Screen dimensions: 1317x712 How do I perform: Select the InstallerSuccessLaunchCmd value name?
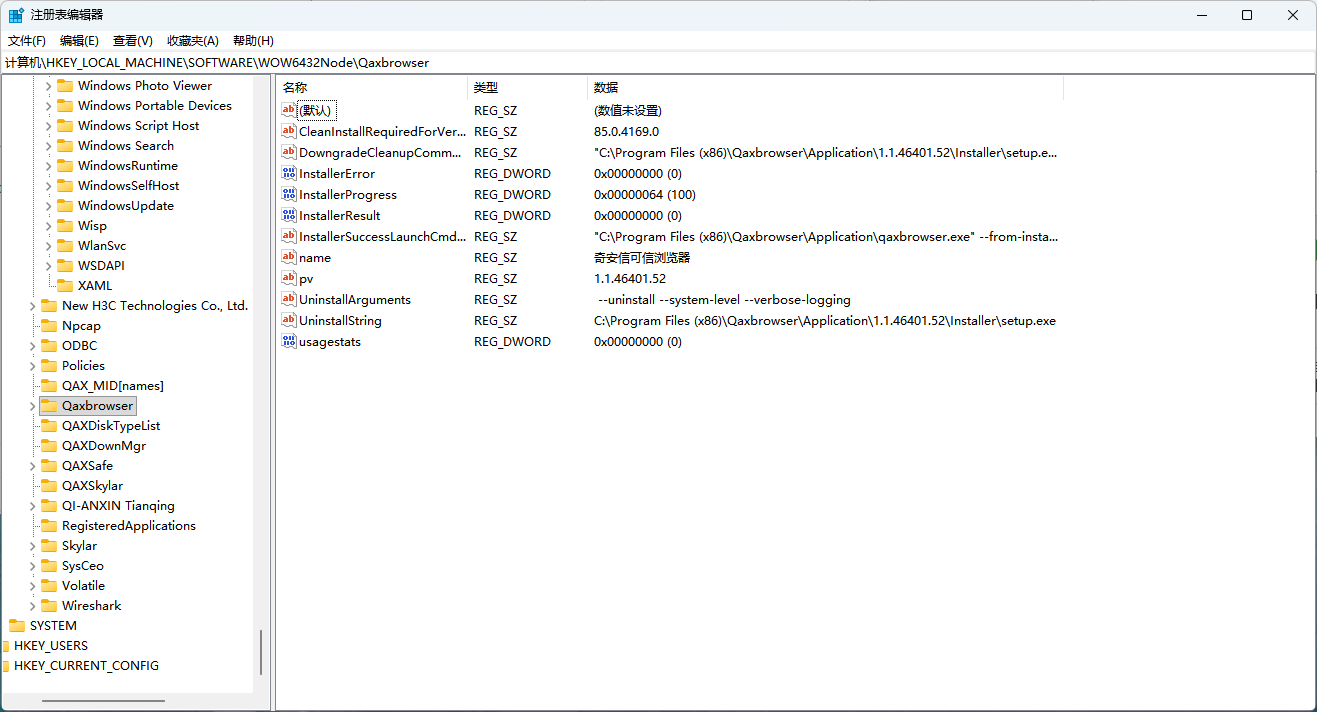383,237
